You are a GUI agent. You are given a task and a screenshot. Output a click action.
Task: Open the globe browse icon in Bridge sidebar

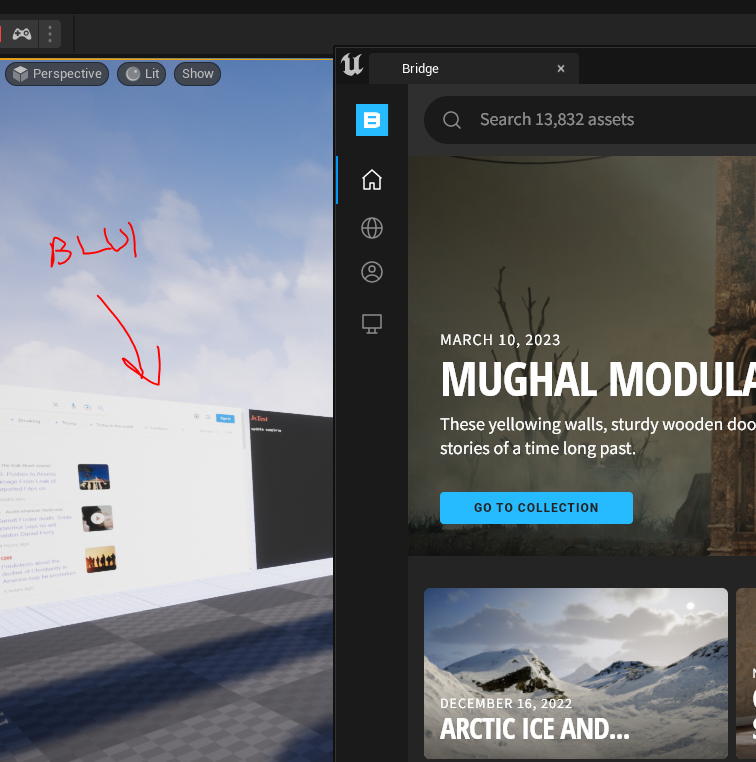pos(372,228)
